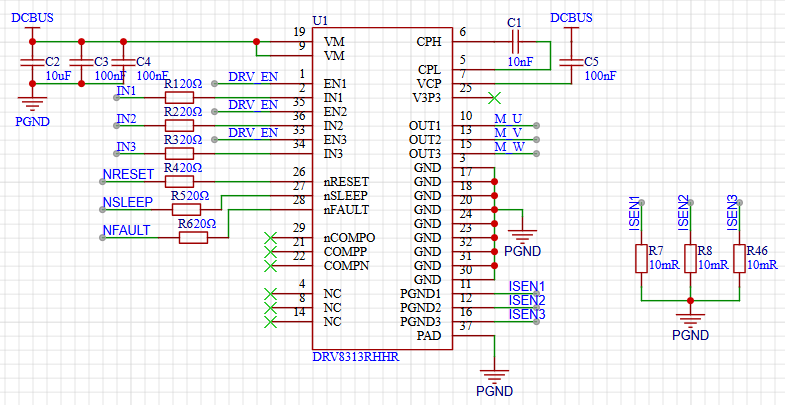Select the no-connect marker on pin 8
Image resolution: width=785 pixels, height=405 pixels.
(270, 307)
